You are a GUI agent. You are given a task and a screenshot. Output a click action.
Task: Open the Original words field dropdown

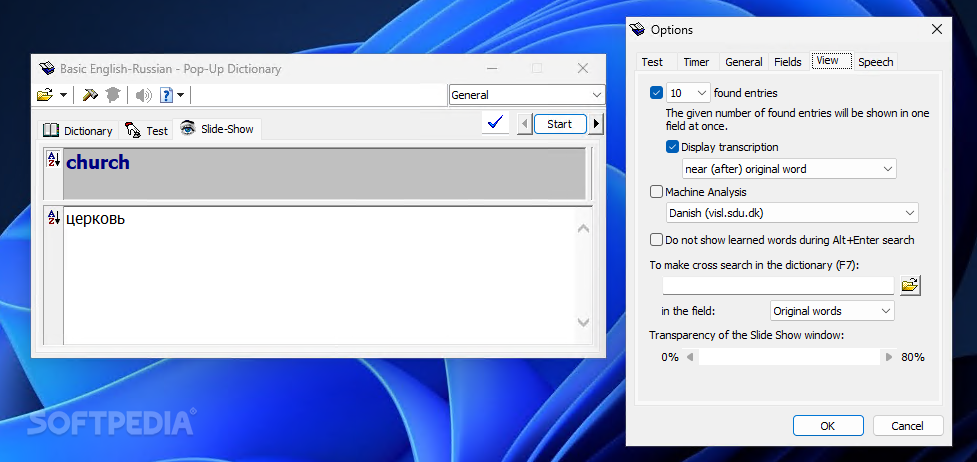[832, 310]
